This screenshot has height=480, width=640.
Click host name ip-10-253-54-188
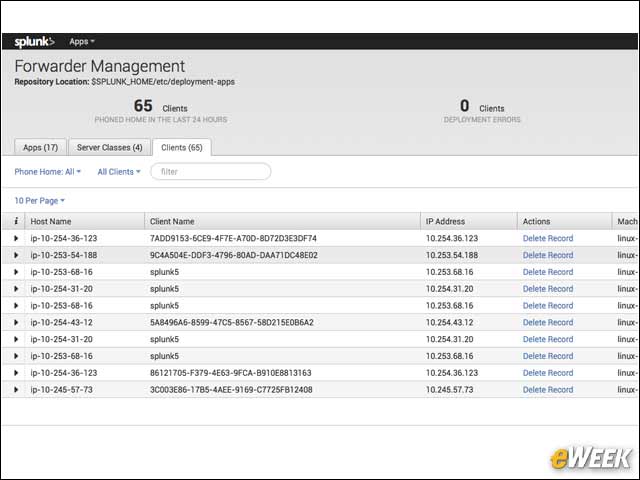(64, 255)
